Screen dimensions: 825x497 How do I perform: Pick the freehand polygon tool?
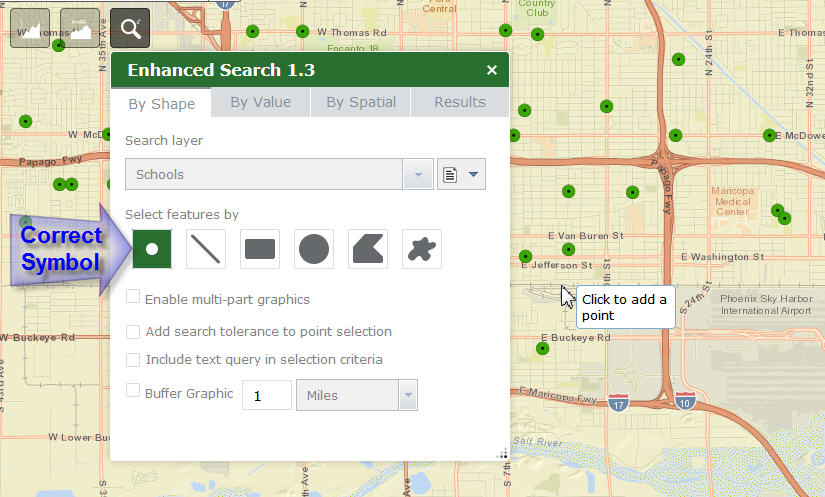[x=422, y=249]
